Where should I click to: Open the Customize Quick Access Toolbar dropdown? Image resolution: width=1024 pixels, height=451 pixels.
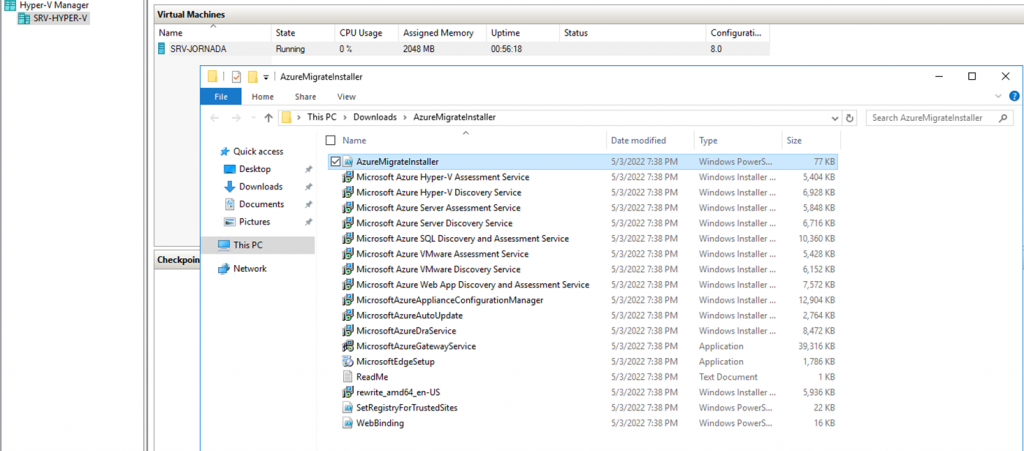(x=266, y=78)
